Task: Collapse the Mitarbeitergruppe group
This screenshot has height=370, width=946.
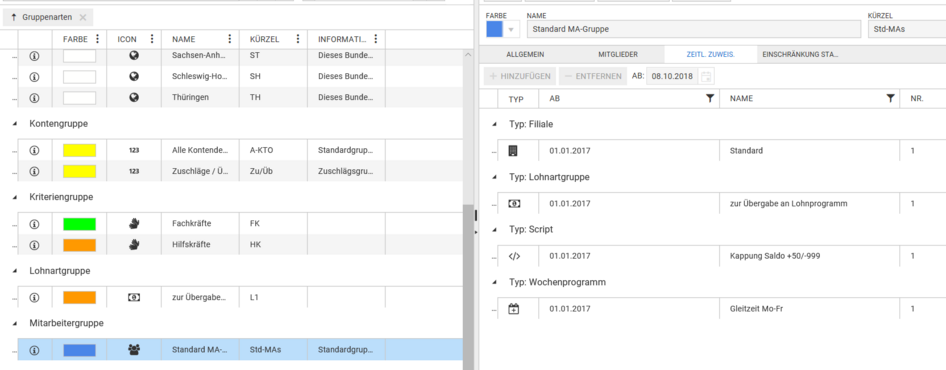Action: point(14,324)
